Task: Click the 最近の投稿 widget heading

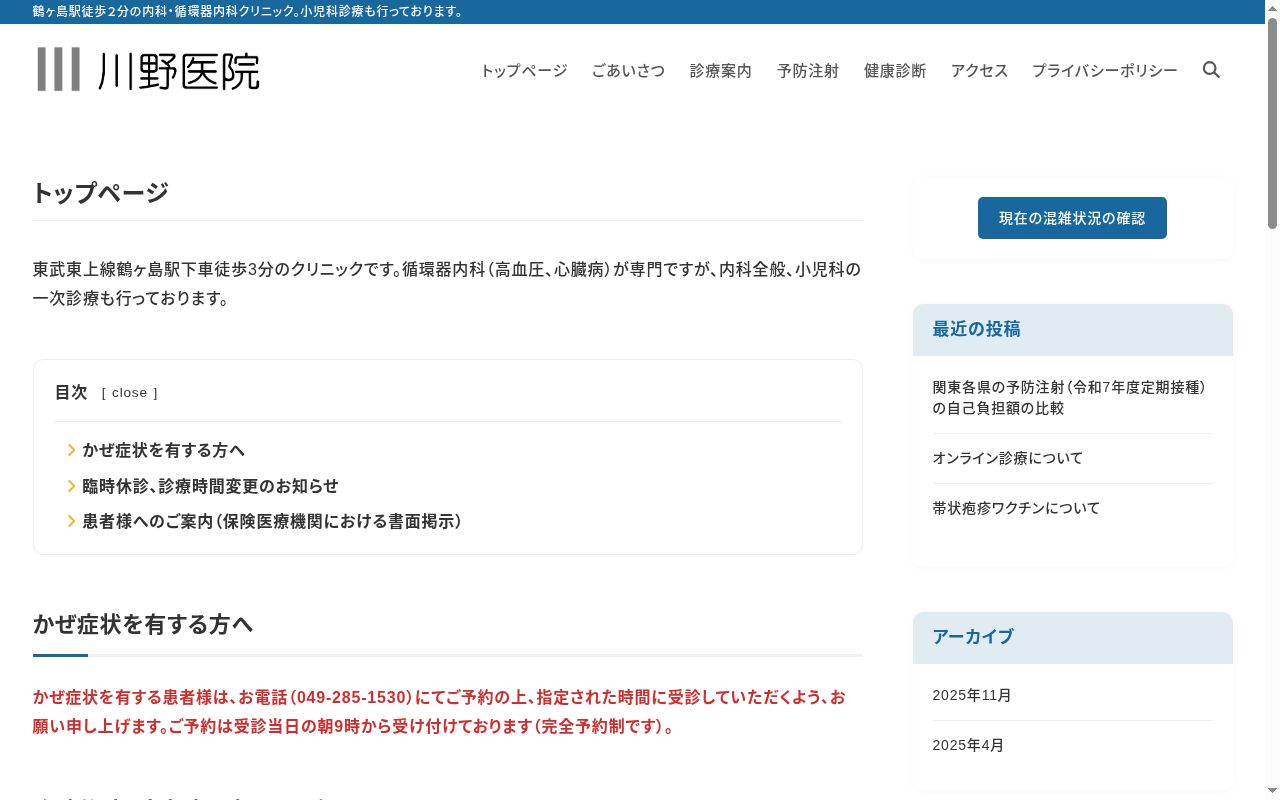Action: click(x=977, y=329)
